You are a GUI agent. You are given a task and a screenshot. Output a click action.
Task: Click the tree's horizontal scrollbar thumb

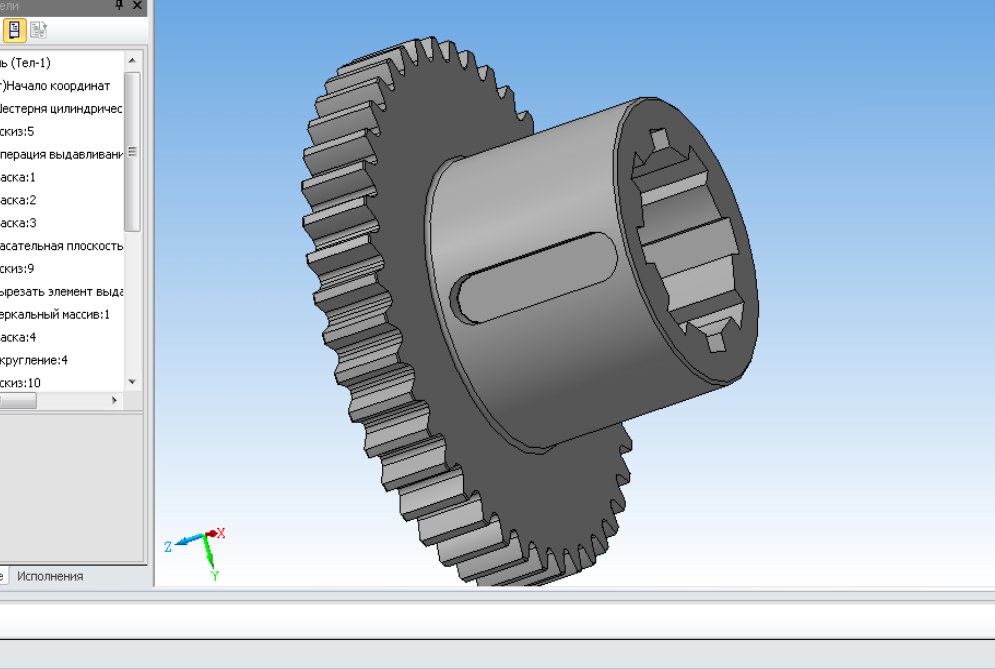point(18,400)
